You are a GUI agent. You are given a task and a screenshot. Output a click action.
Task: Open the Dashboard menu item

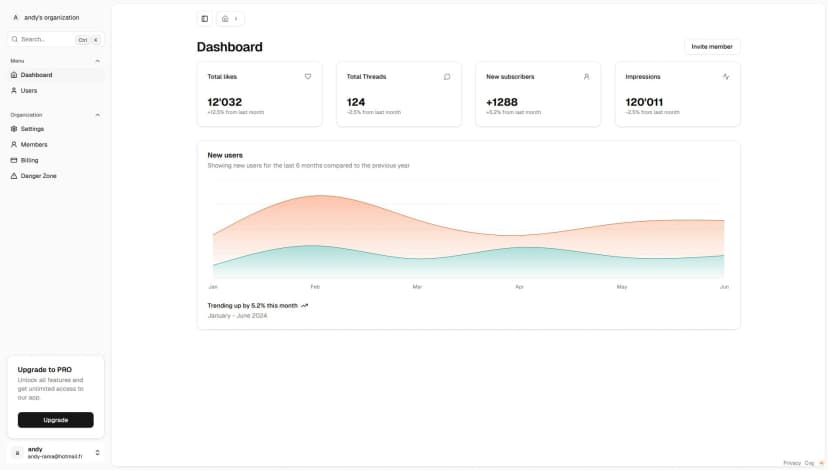pos(55,75)
